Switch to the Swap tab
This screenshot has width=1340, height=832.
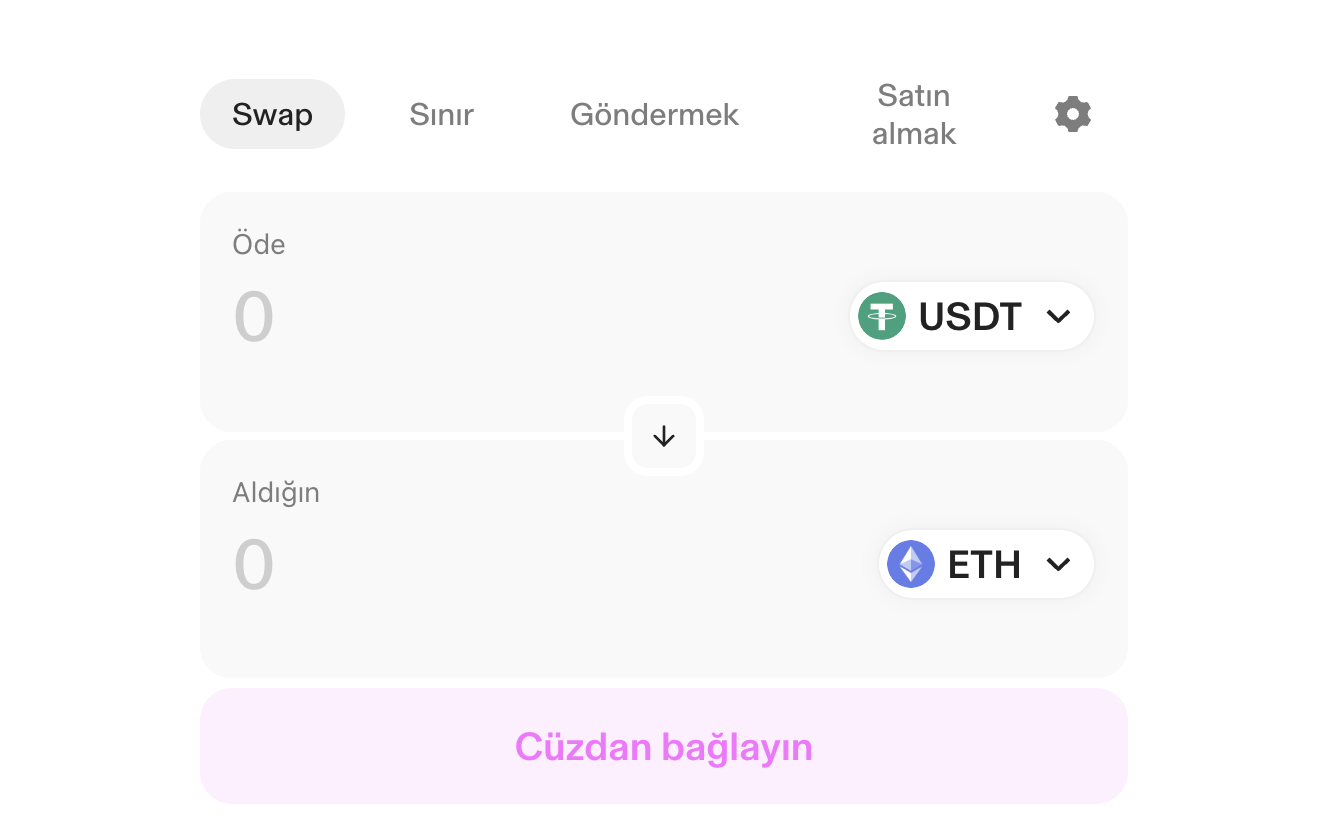(x=272, y=114)
